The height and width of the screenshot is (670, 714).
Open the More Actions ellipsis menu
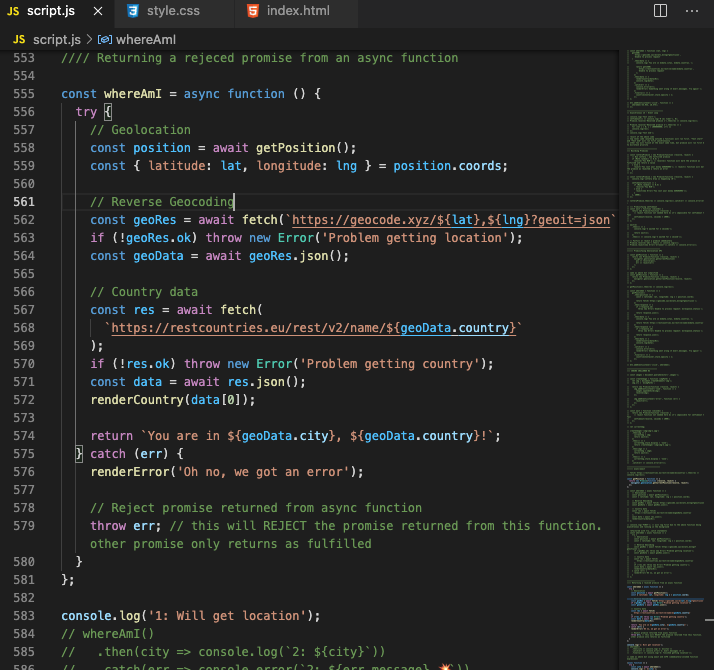pos(692,11)
